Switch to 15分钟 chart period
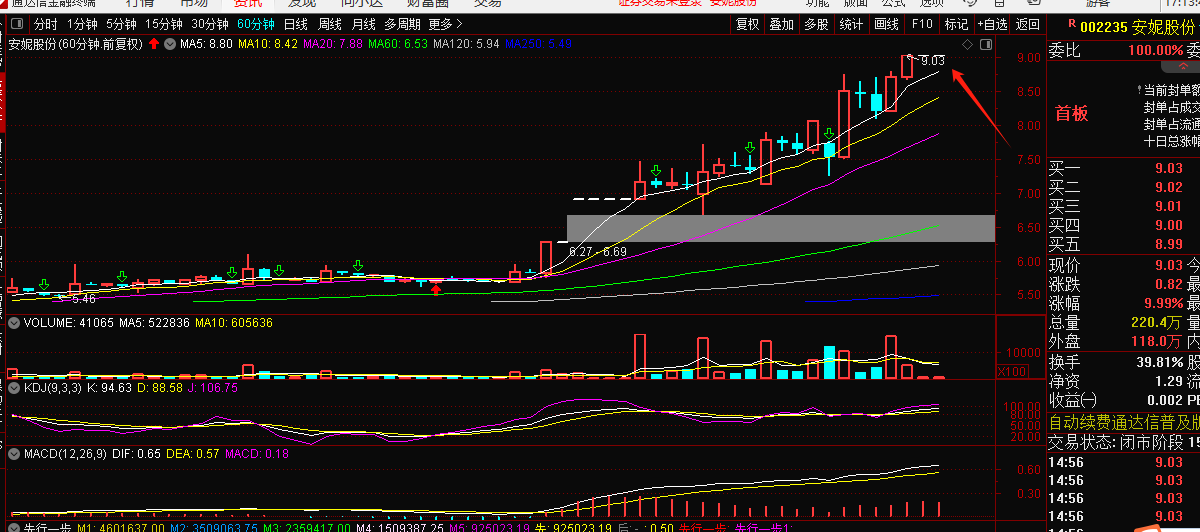The height and width of the screenshot is (532, 1200). point(163,24)
